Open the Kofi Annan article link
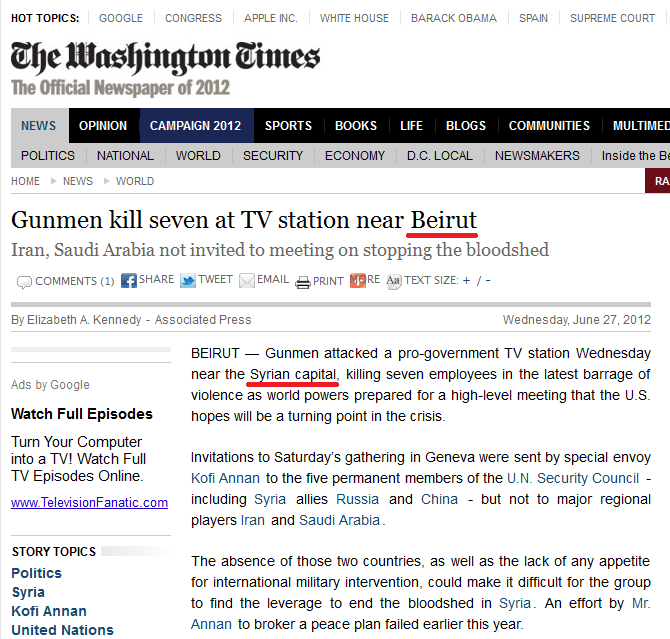The width and height of the screenshot is (670, 639). click(225, 479)
